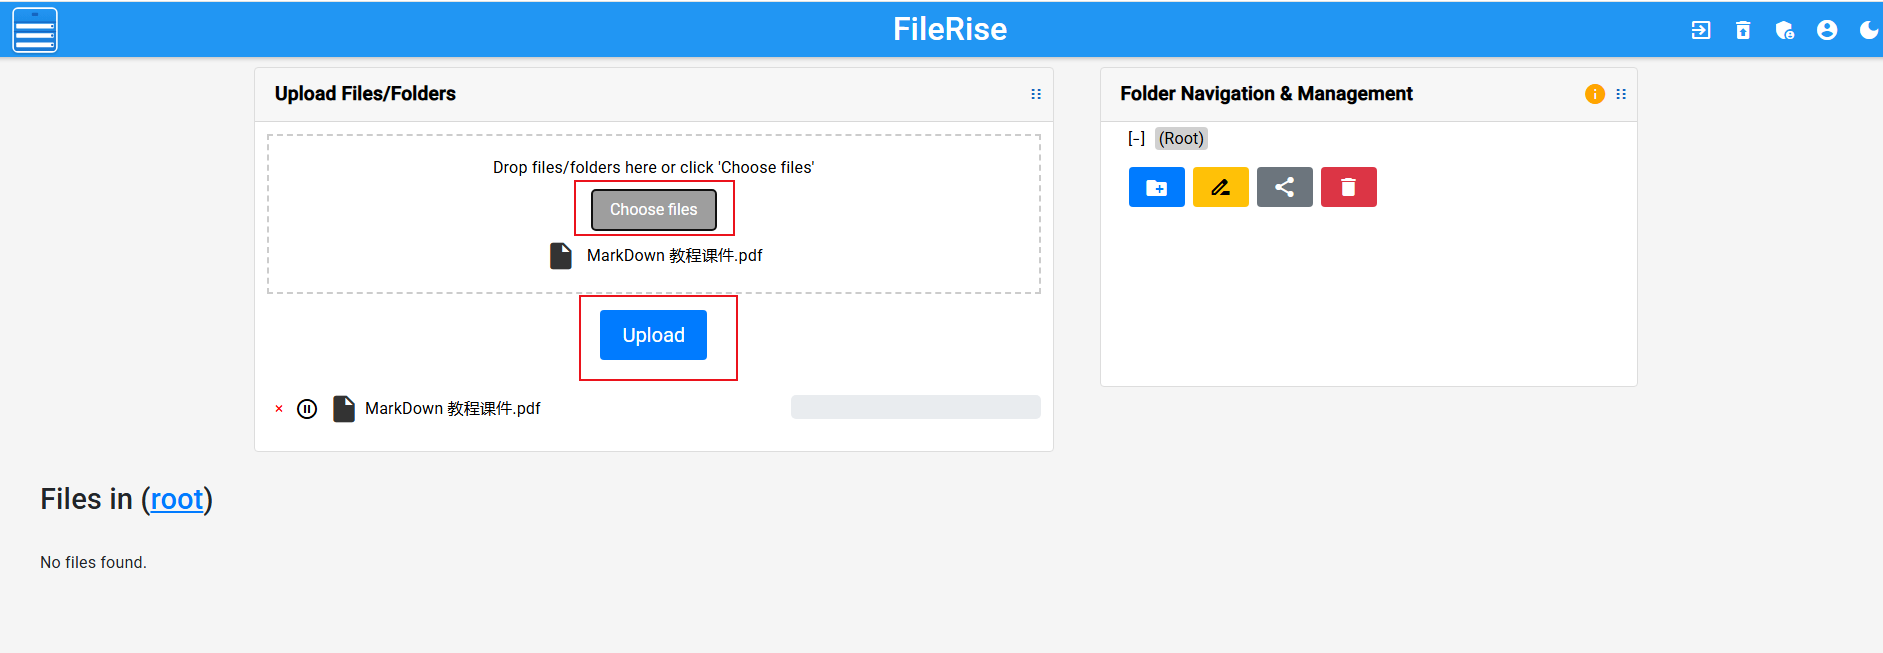Click the logout icon in header
Image resolution: width=1883 pixels, height=653 pixels.
[1701, 30]
